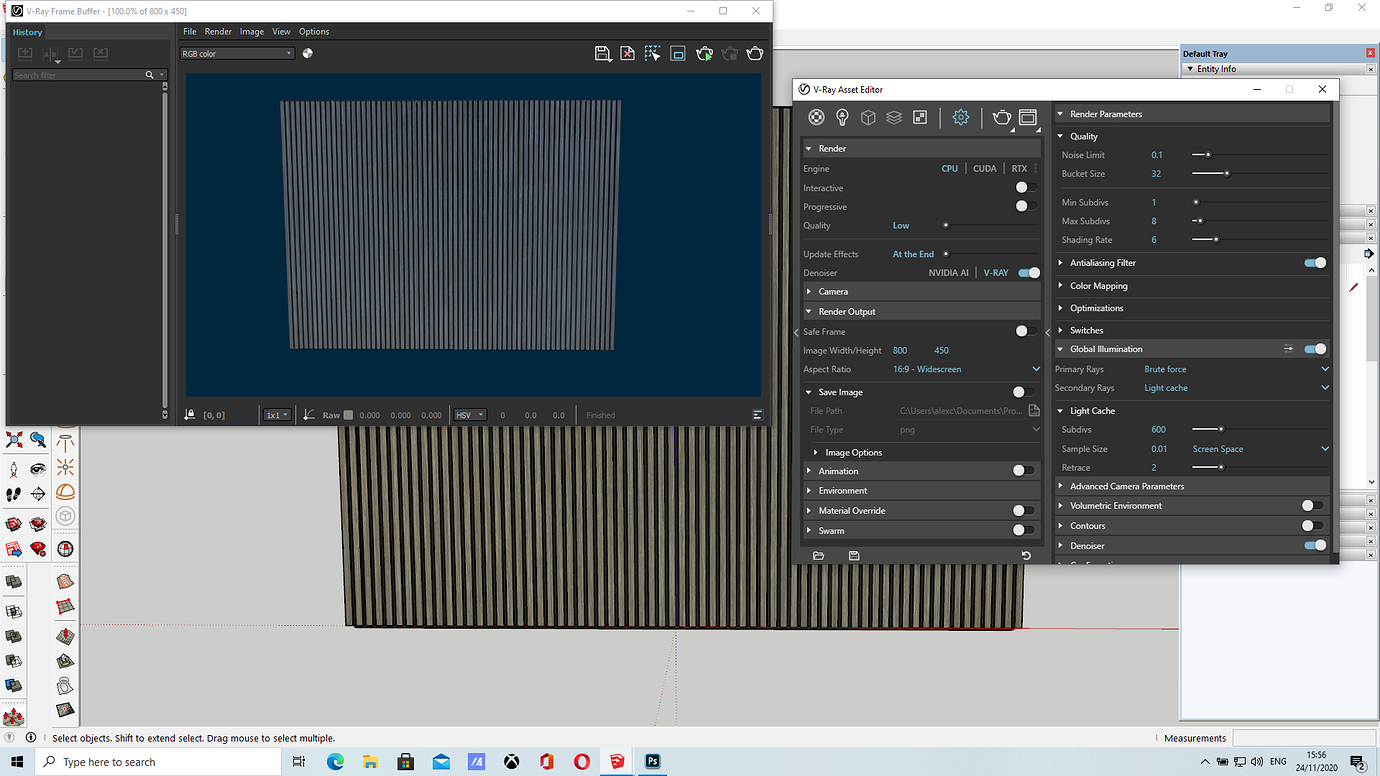
Task: Start a render with the teapot icon
Action: click(1001, 117)
